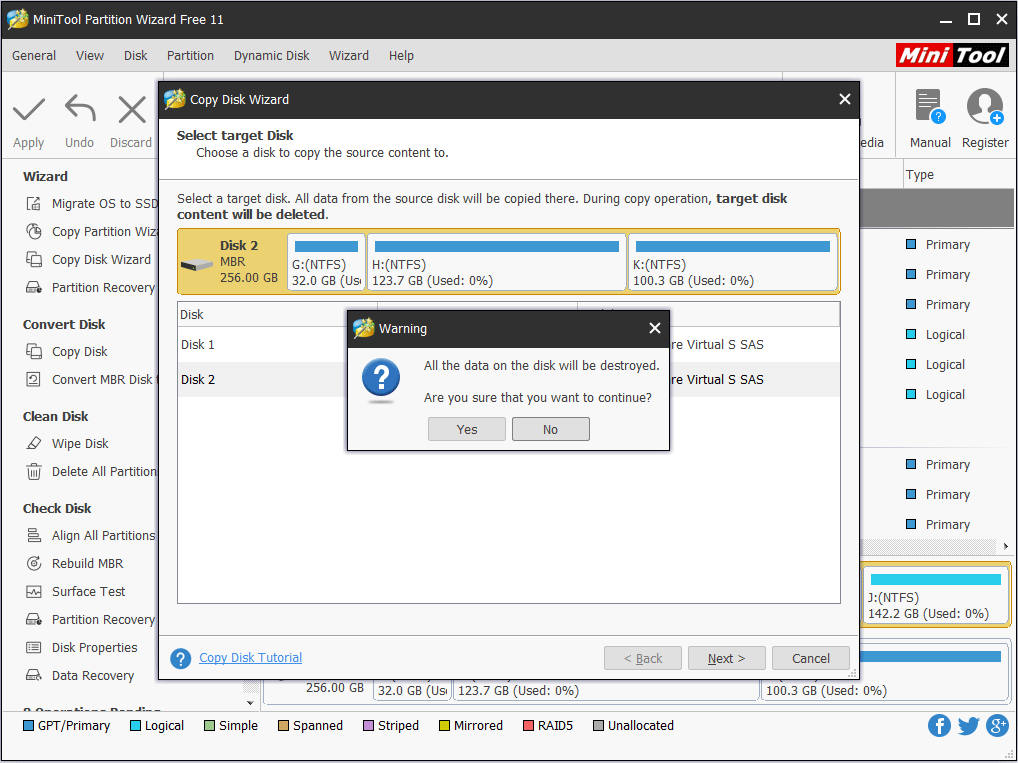Open the General menu
Image resolution: width=1018 pixels, height=763 pixels.
click(34, 56)
